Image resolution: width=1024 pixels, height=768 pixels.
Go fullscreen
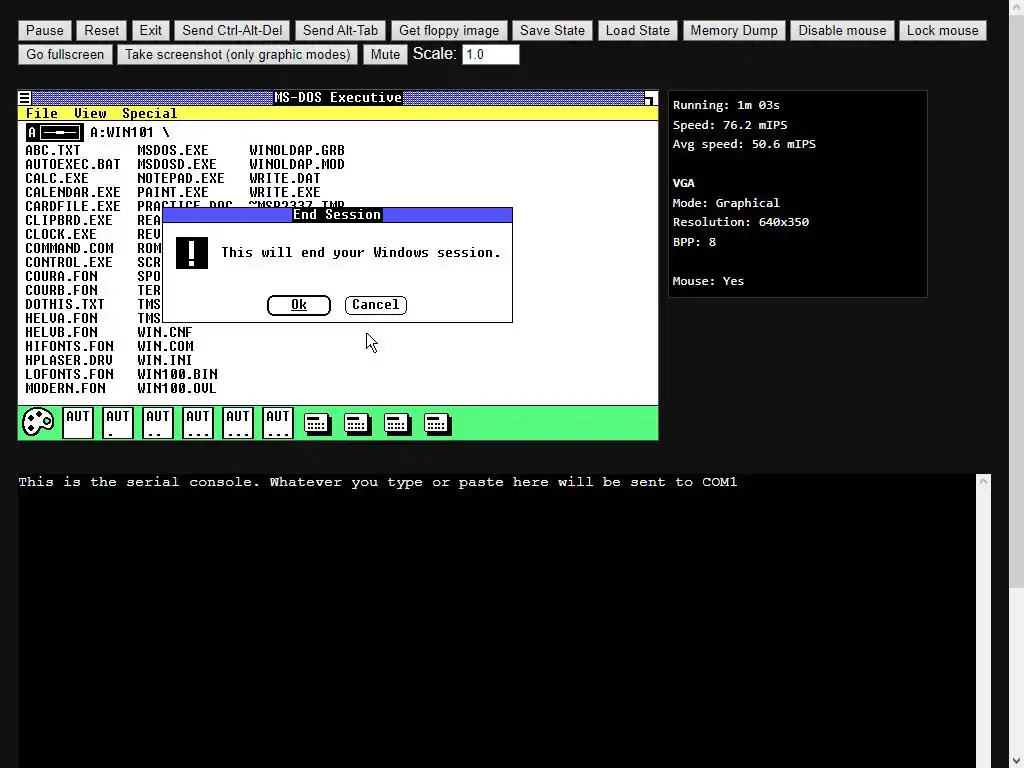(x=65, y=55)
